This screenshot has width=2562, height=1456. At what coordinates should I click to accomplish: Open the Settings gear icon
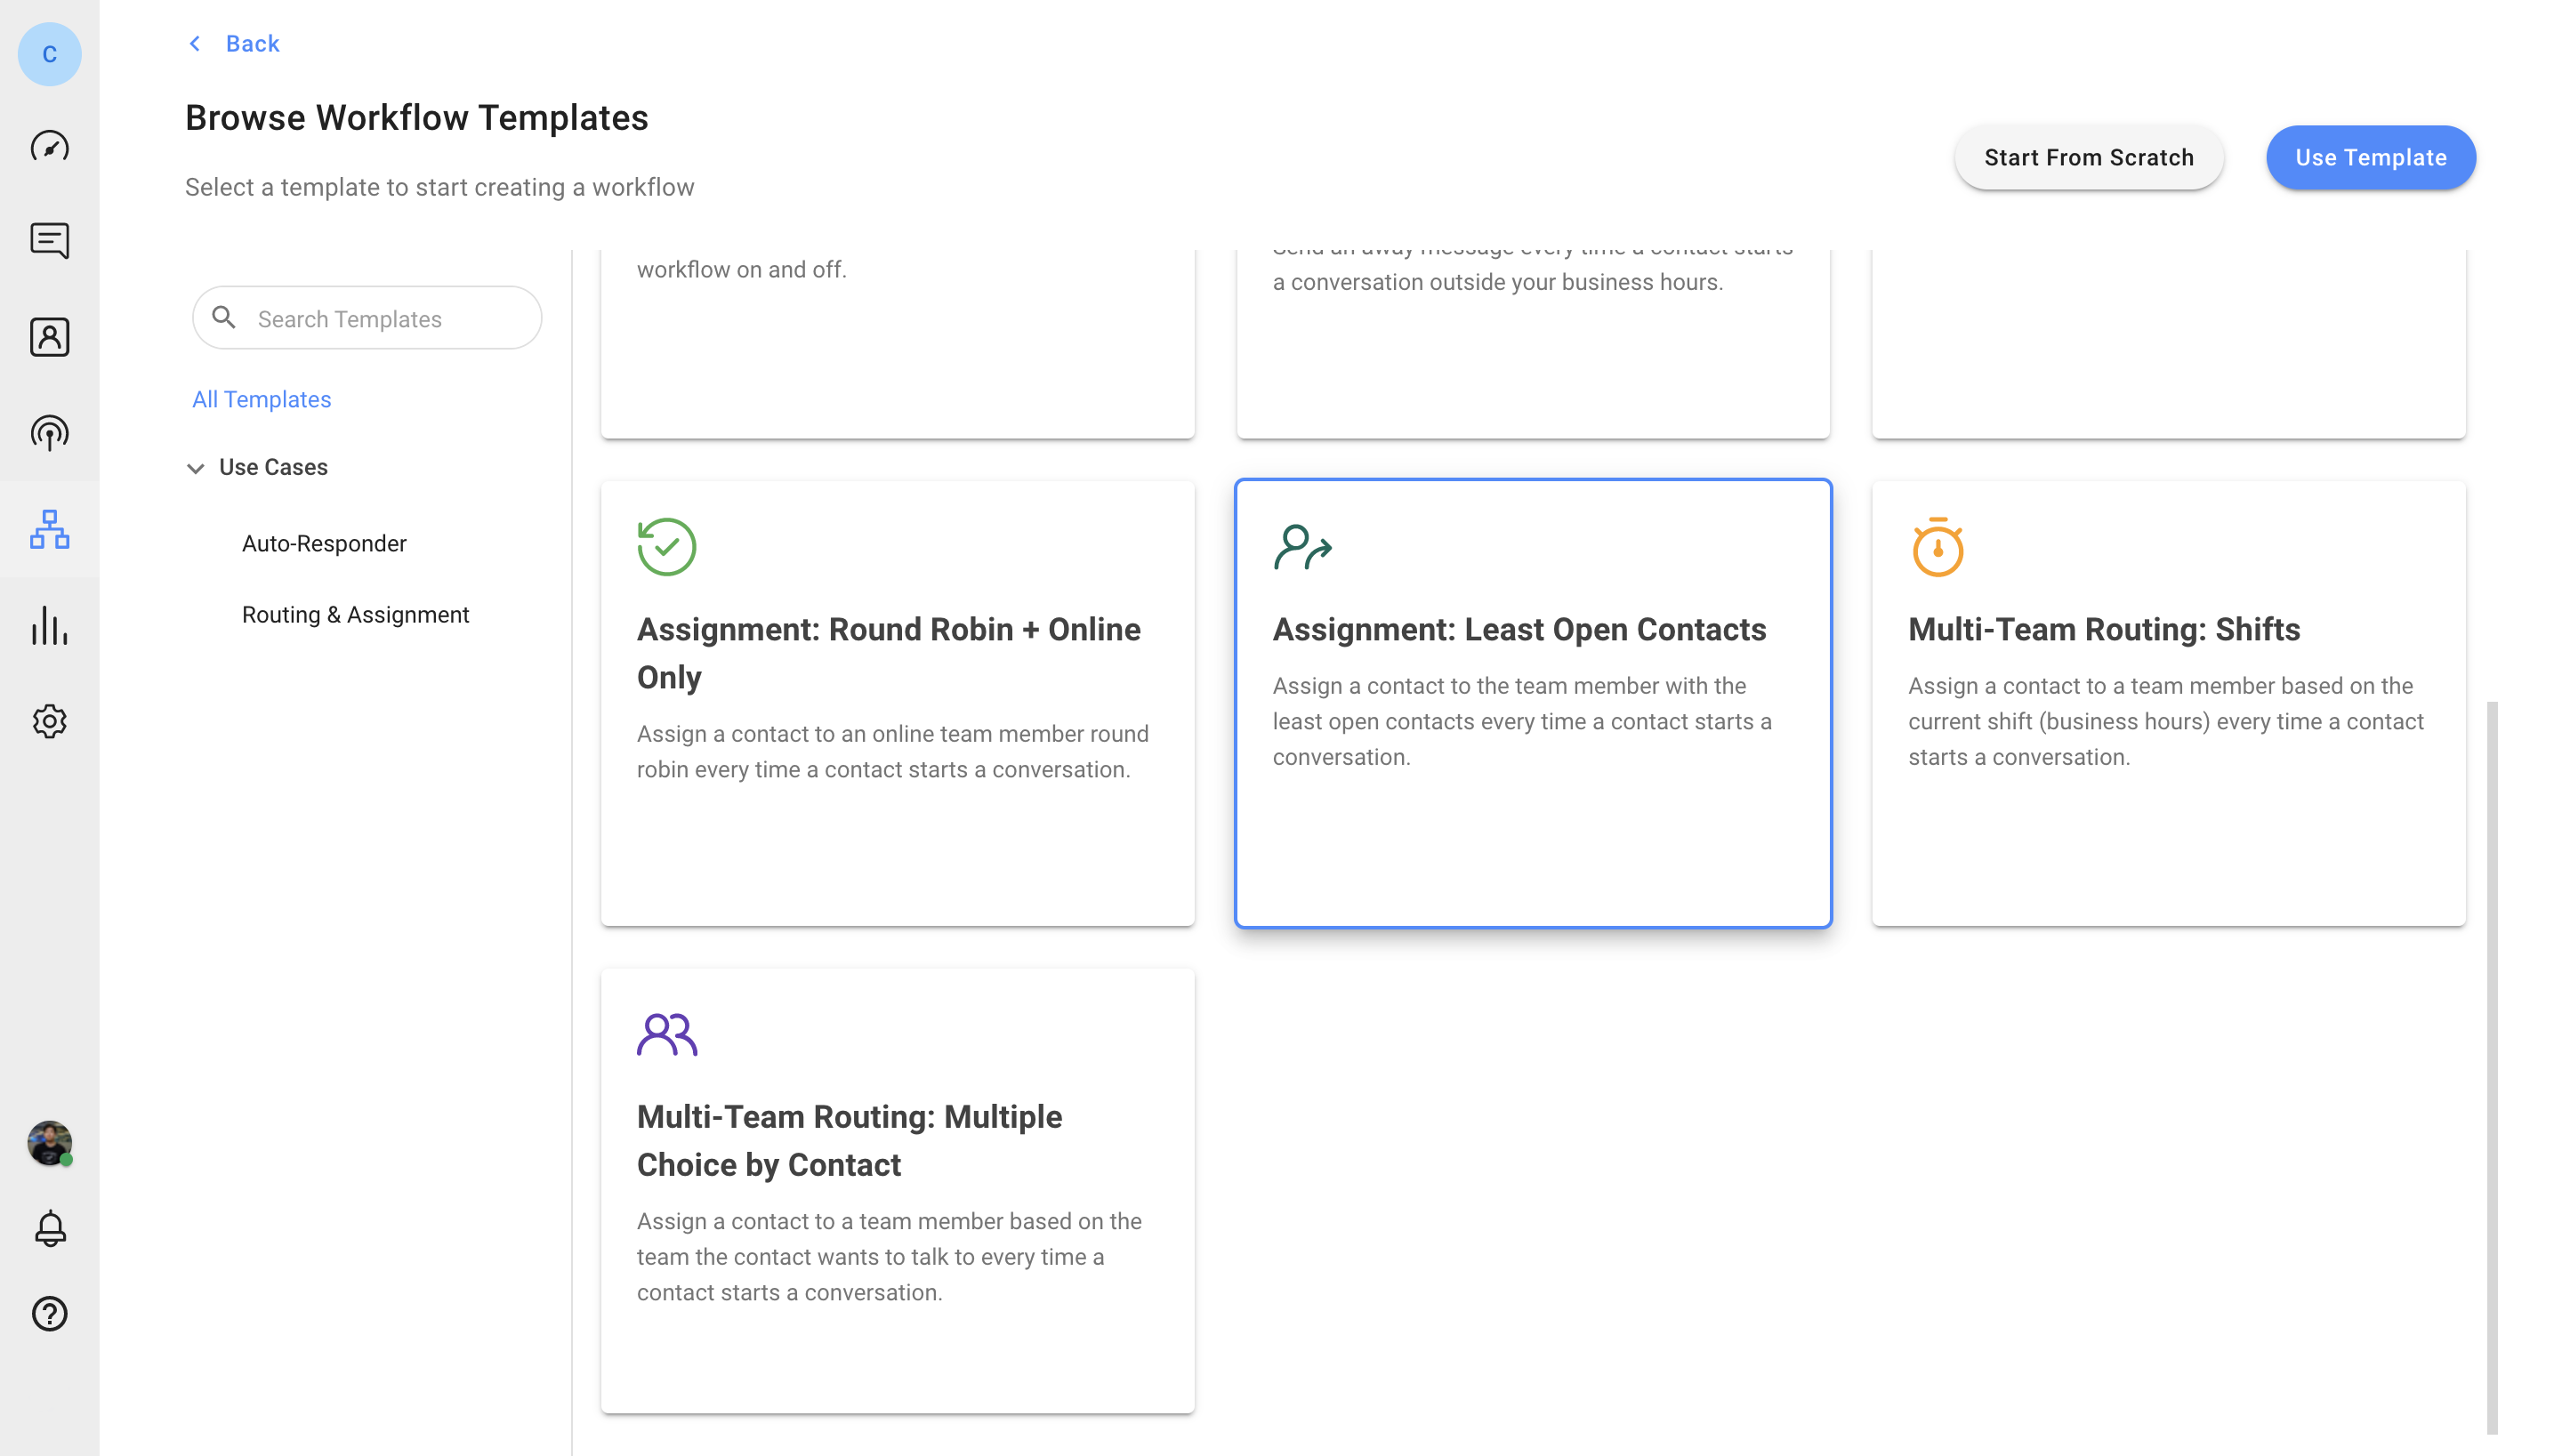point(49,721)
